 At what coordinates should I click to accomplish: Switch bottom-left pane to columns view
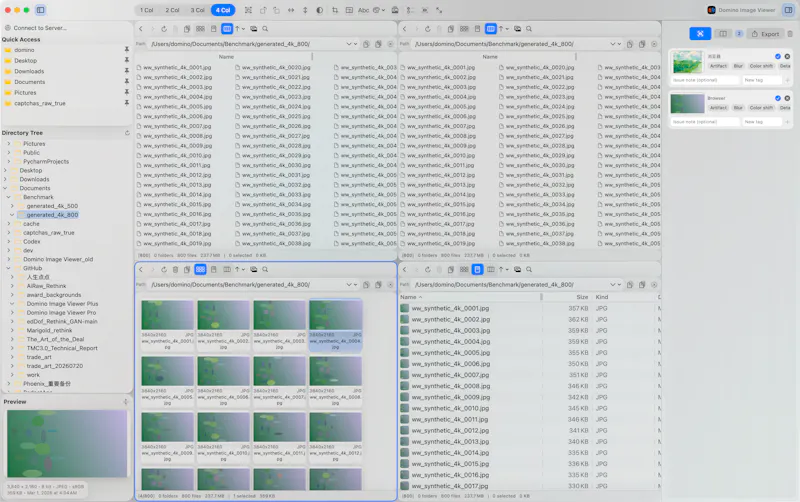[x=227, y=269]
